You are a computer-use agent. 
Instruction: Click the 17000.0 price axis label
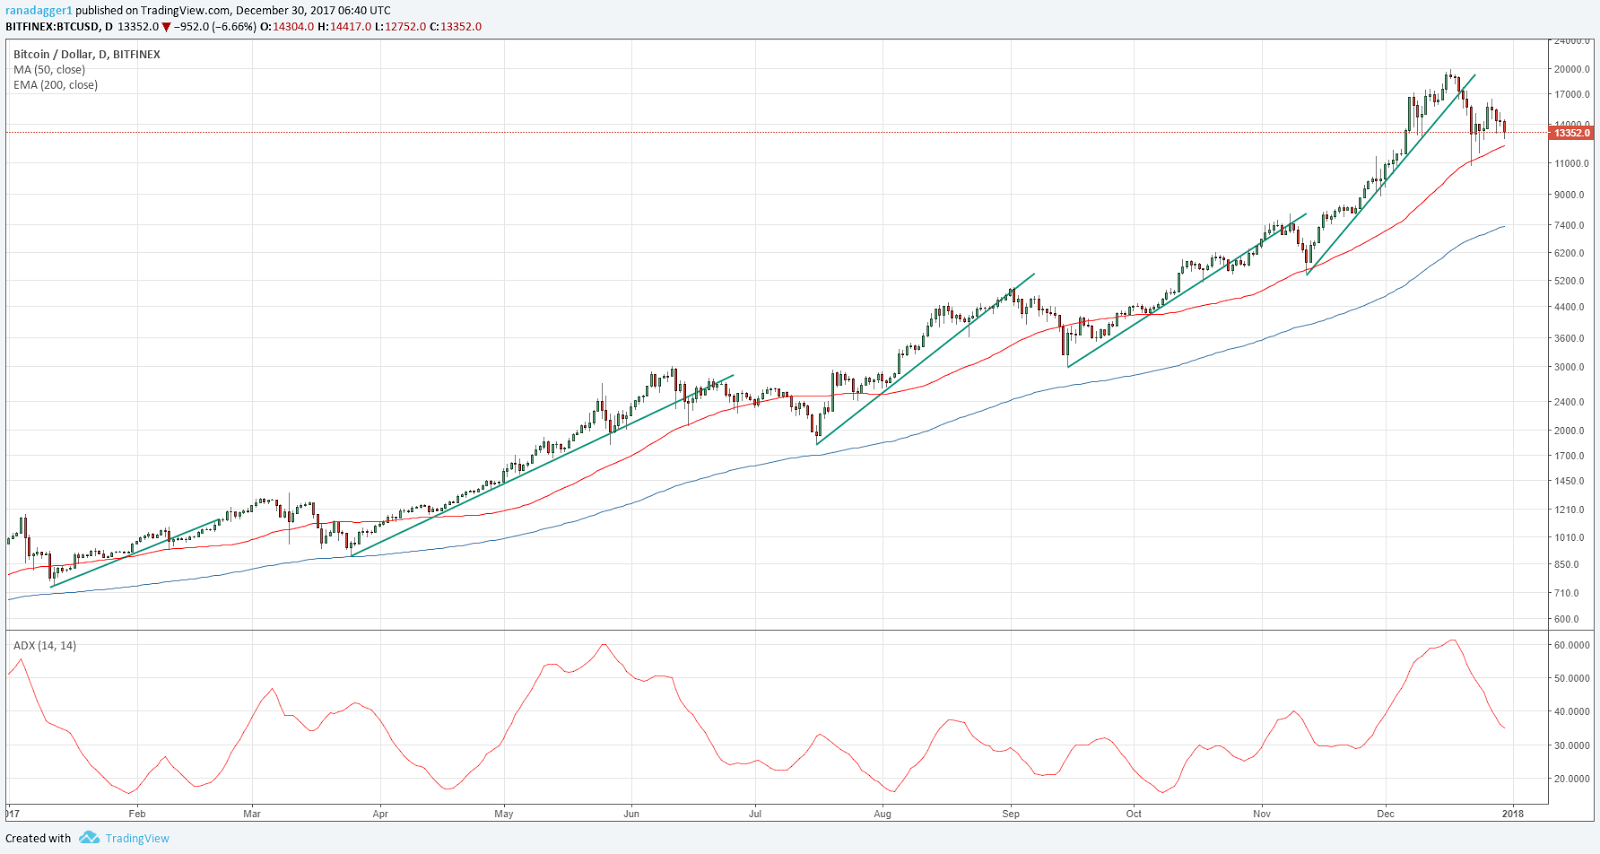coord(1572,95)
